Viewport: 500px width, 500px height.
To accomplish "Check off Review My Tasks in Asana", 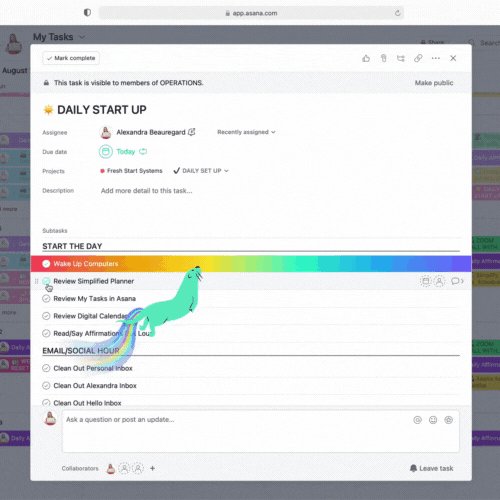I will coord(46,298).
